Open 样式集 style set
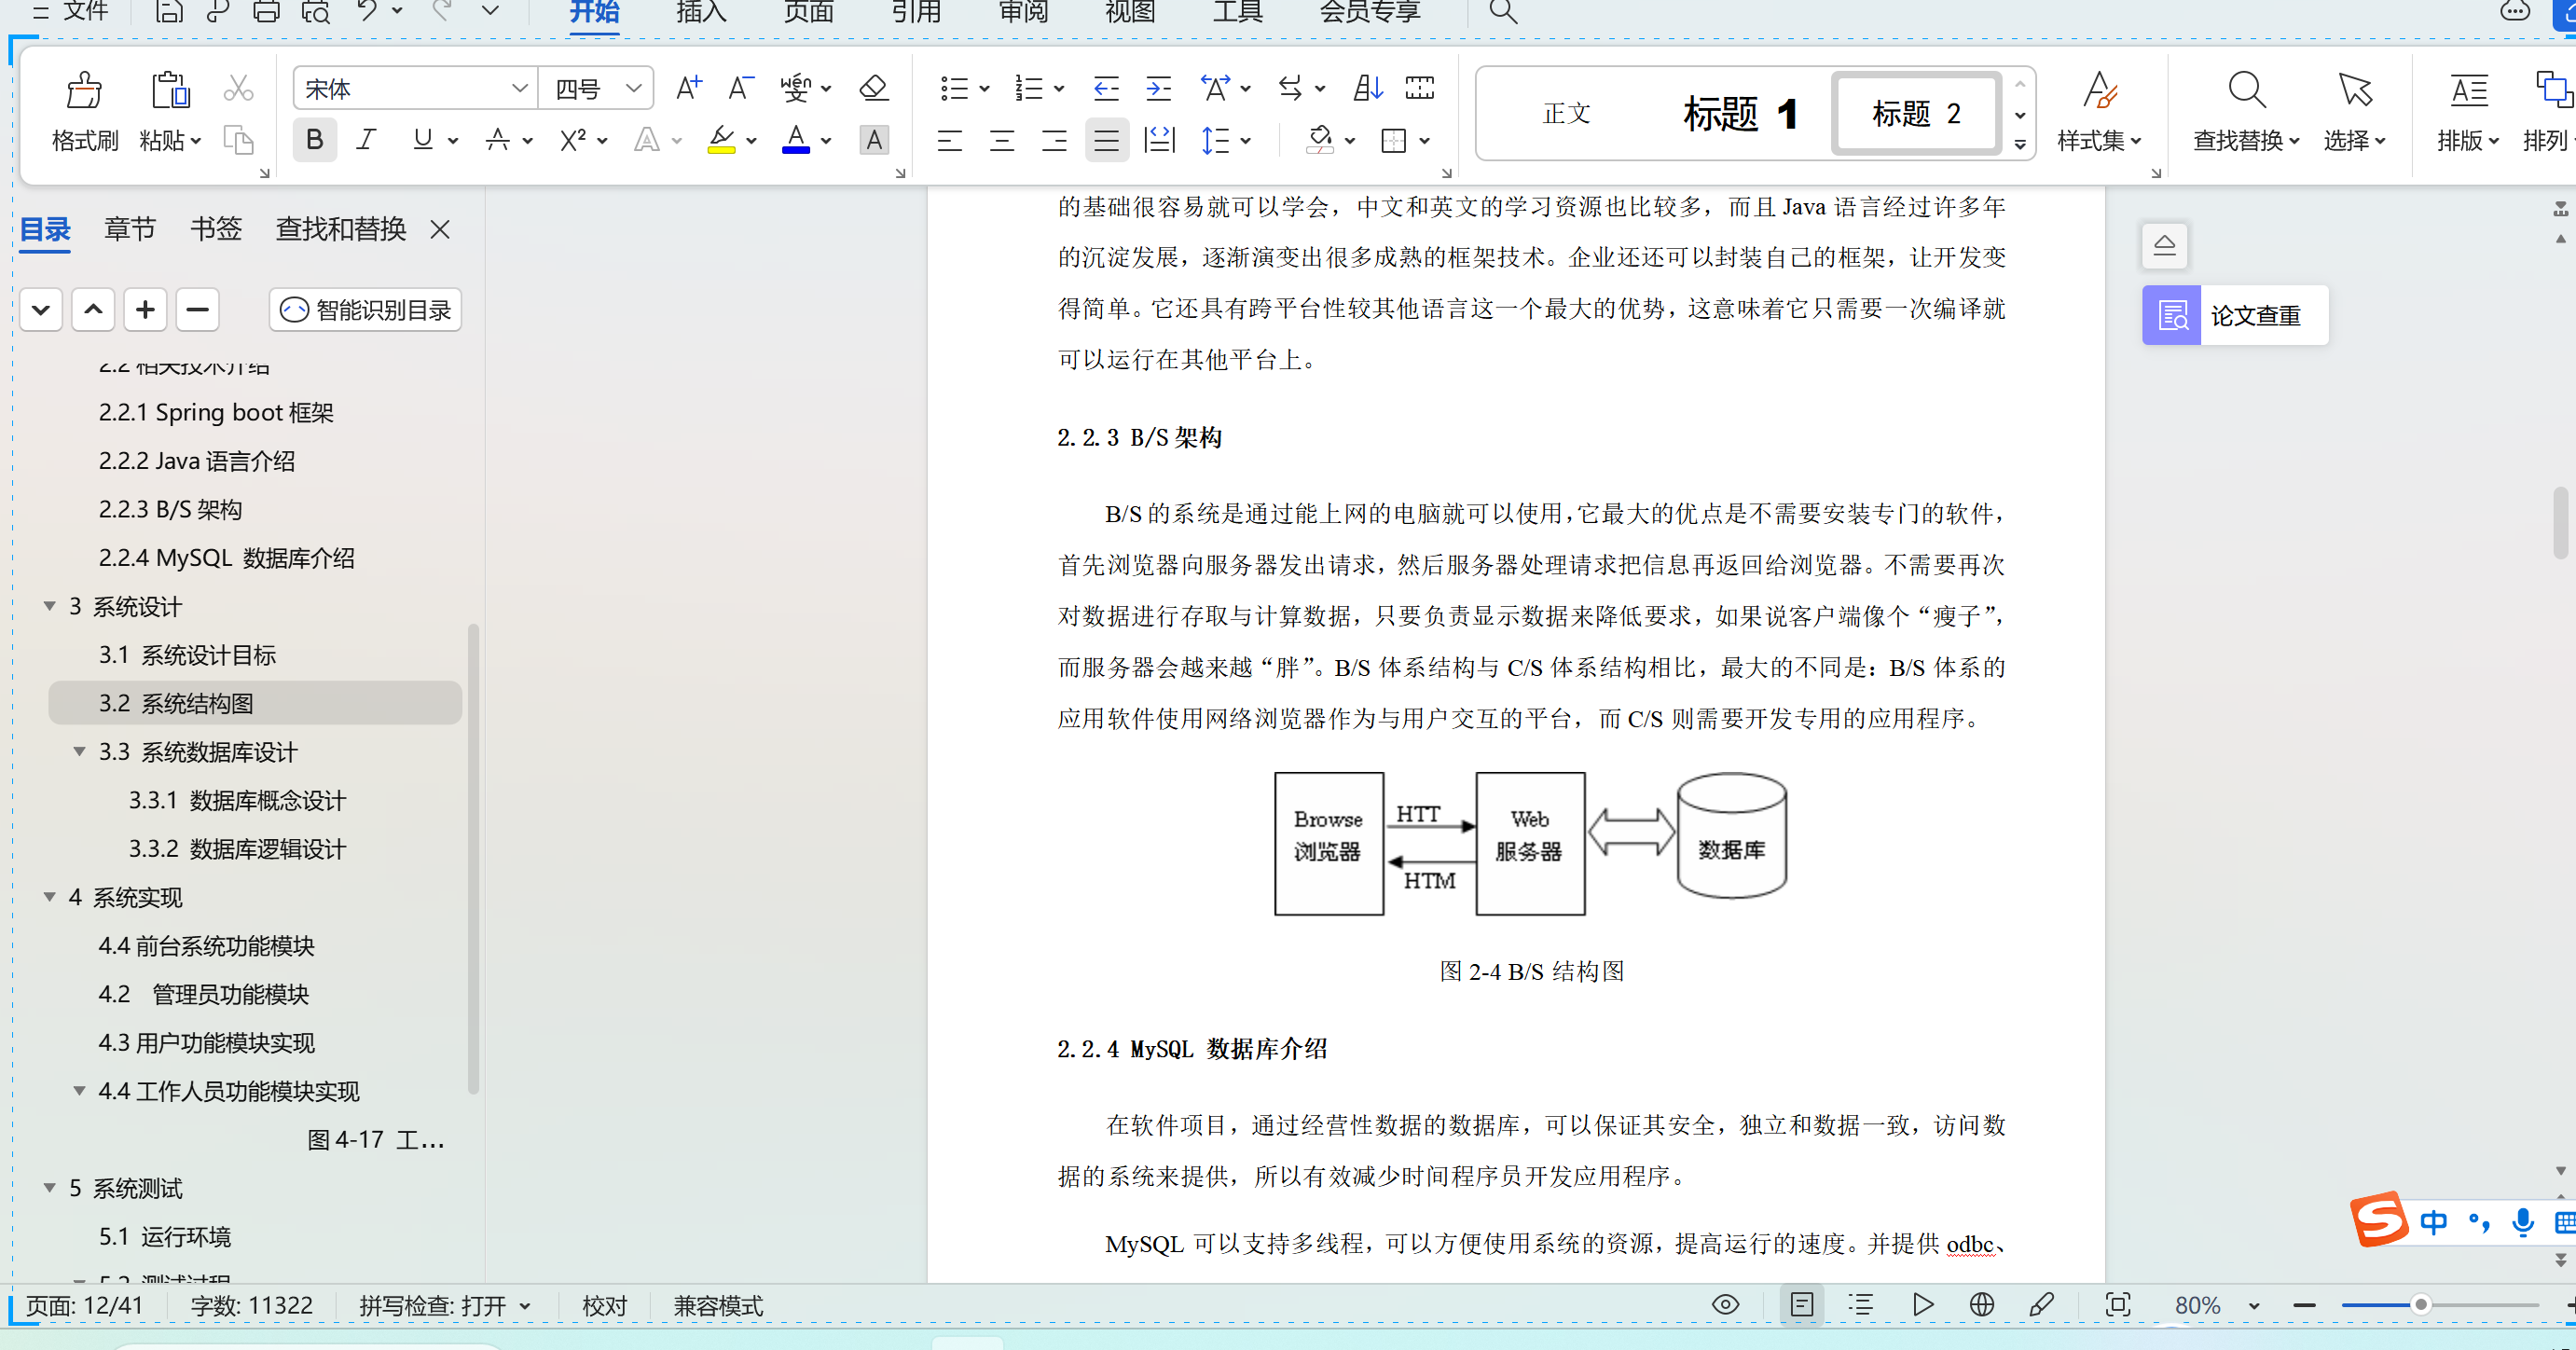2576x1350 pixels. tap(2098, 113)
